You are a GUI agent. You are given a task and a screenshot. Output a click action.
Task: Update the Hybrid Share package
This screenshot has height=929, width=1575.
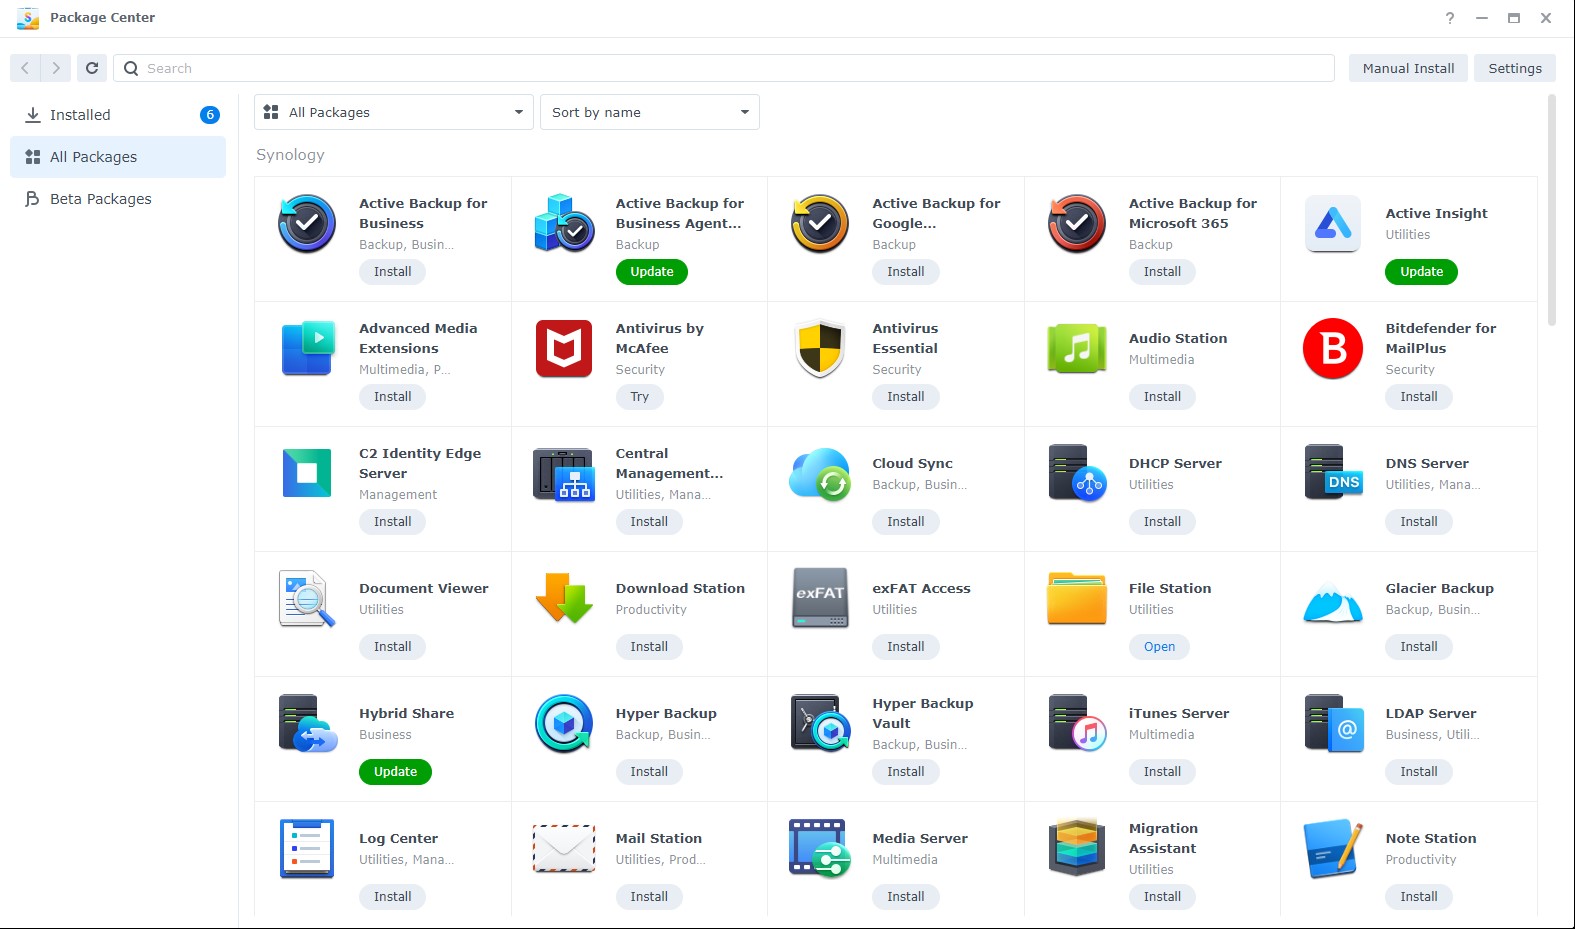coord(395,772)
